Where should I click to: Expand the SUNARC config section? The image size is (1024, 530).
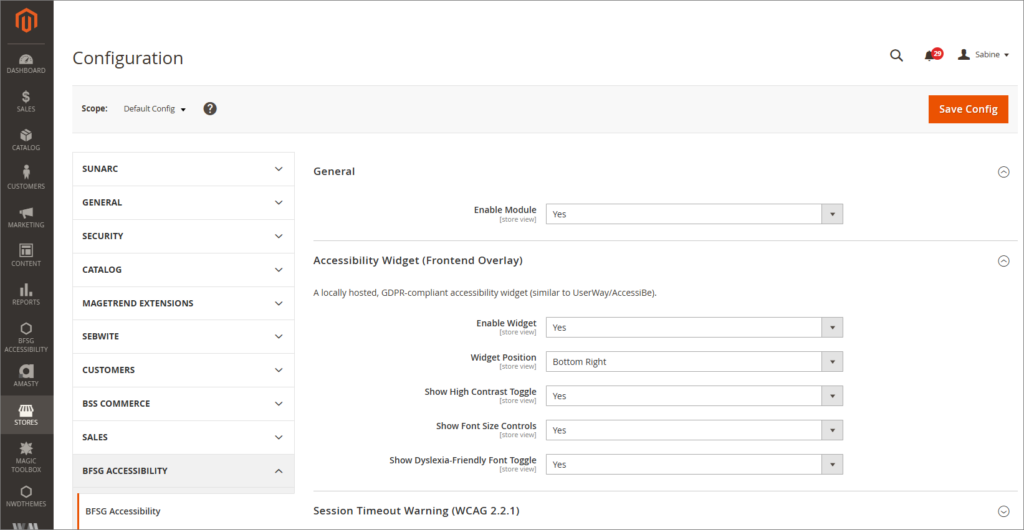[x=184, y=169]
